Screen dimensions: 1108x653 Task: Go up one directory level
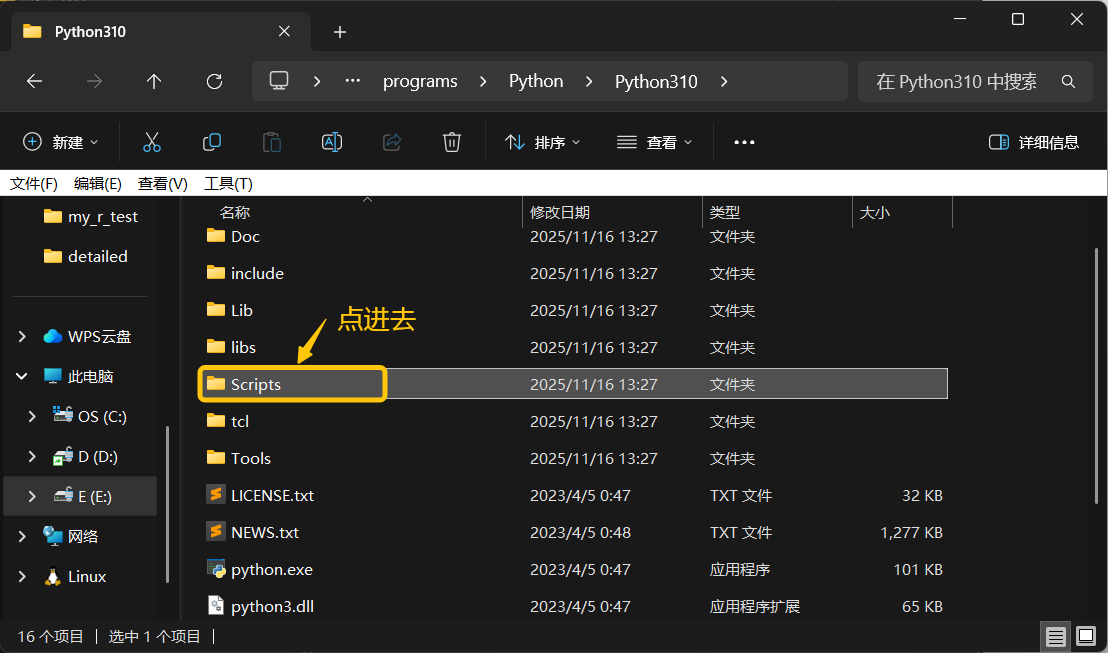click(x=154, y=82)
